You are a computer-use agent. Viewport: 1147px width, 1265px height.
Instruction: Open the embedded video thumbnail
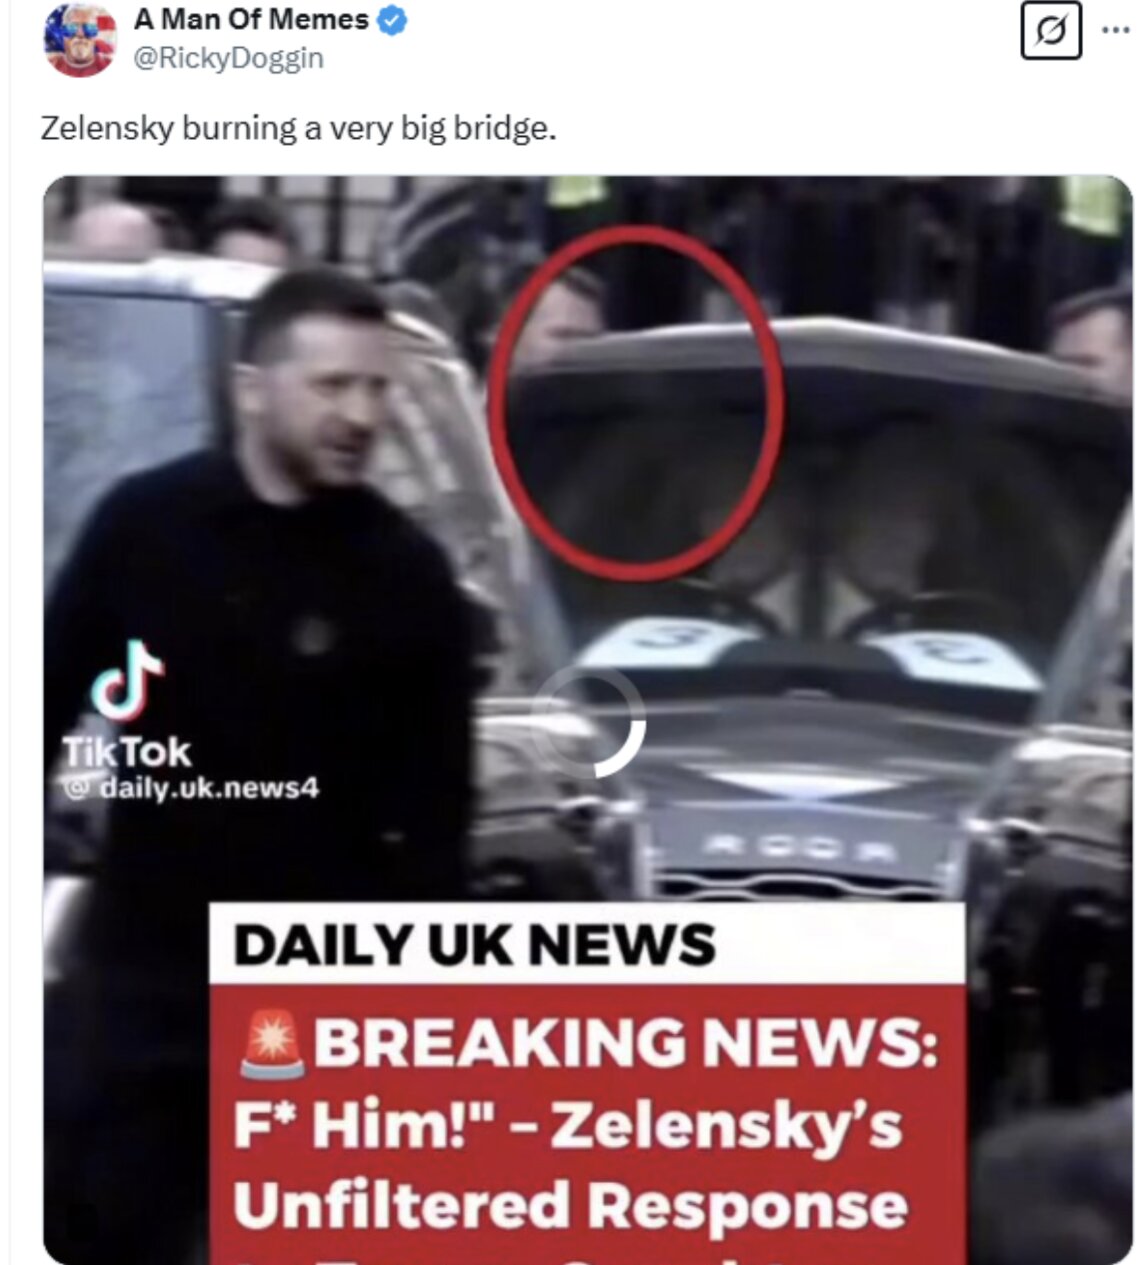pyautogui.click(x=587, y=720)
